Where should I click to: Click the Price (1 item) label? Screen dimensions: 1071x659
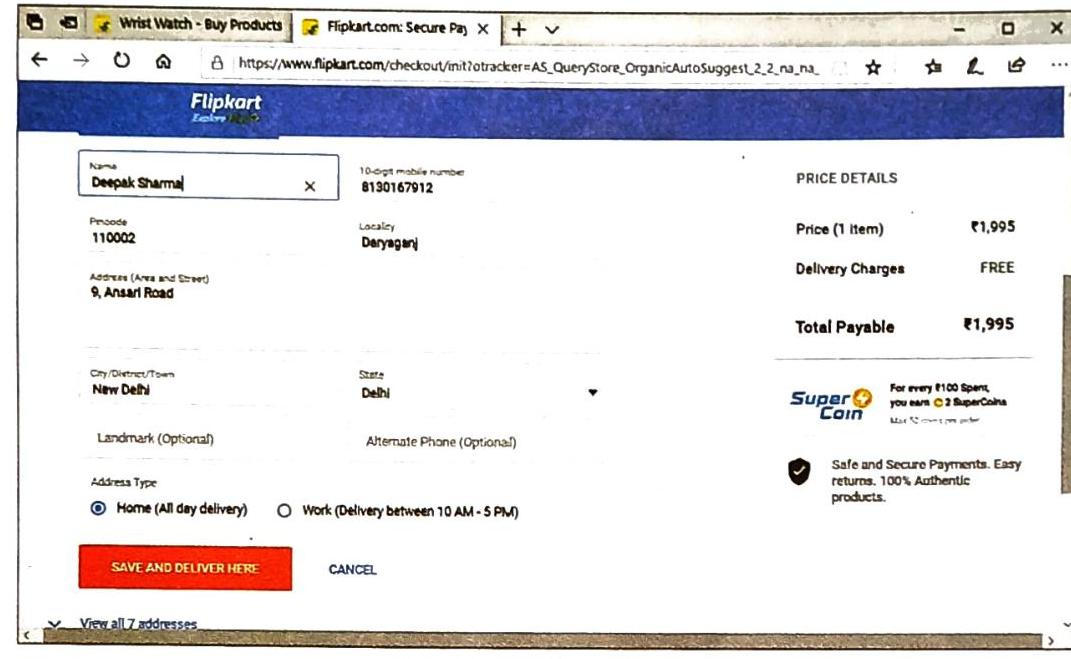tap(839, 229)
